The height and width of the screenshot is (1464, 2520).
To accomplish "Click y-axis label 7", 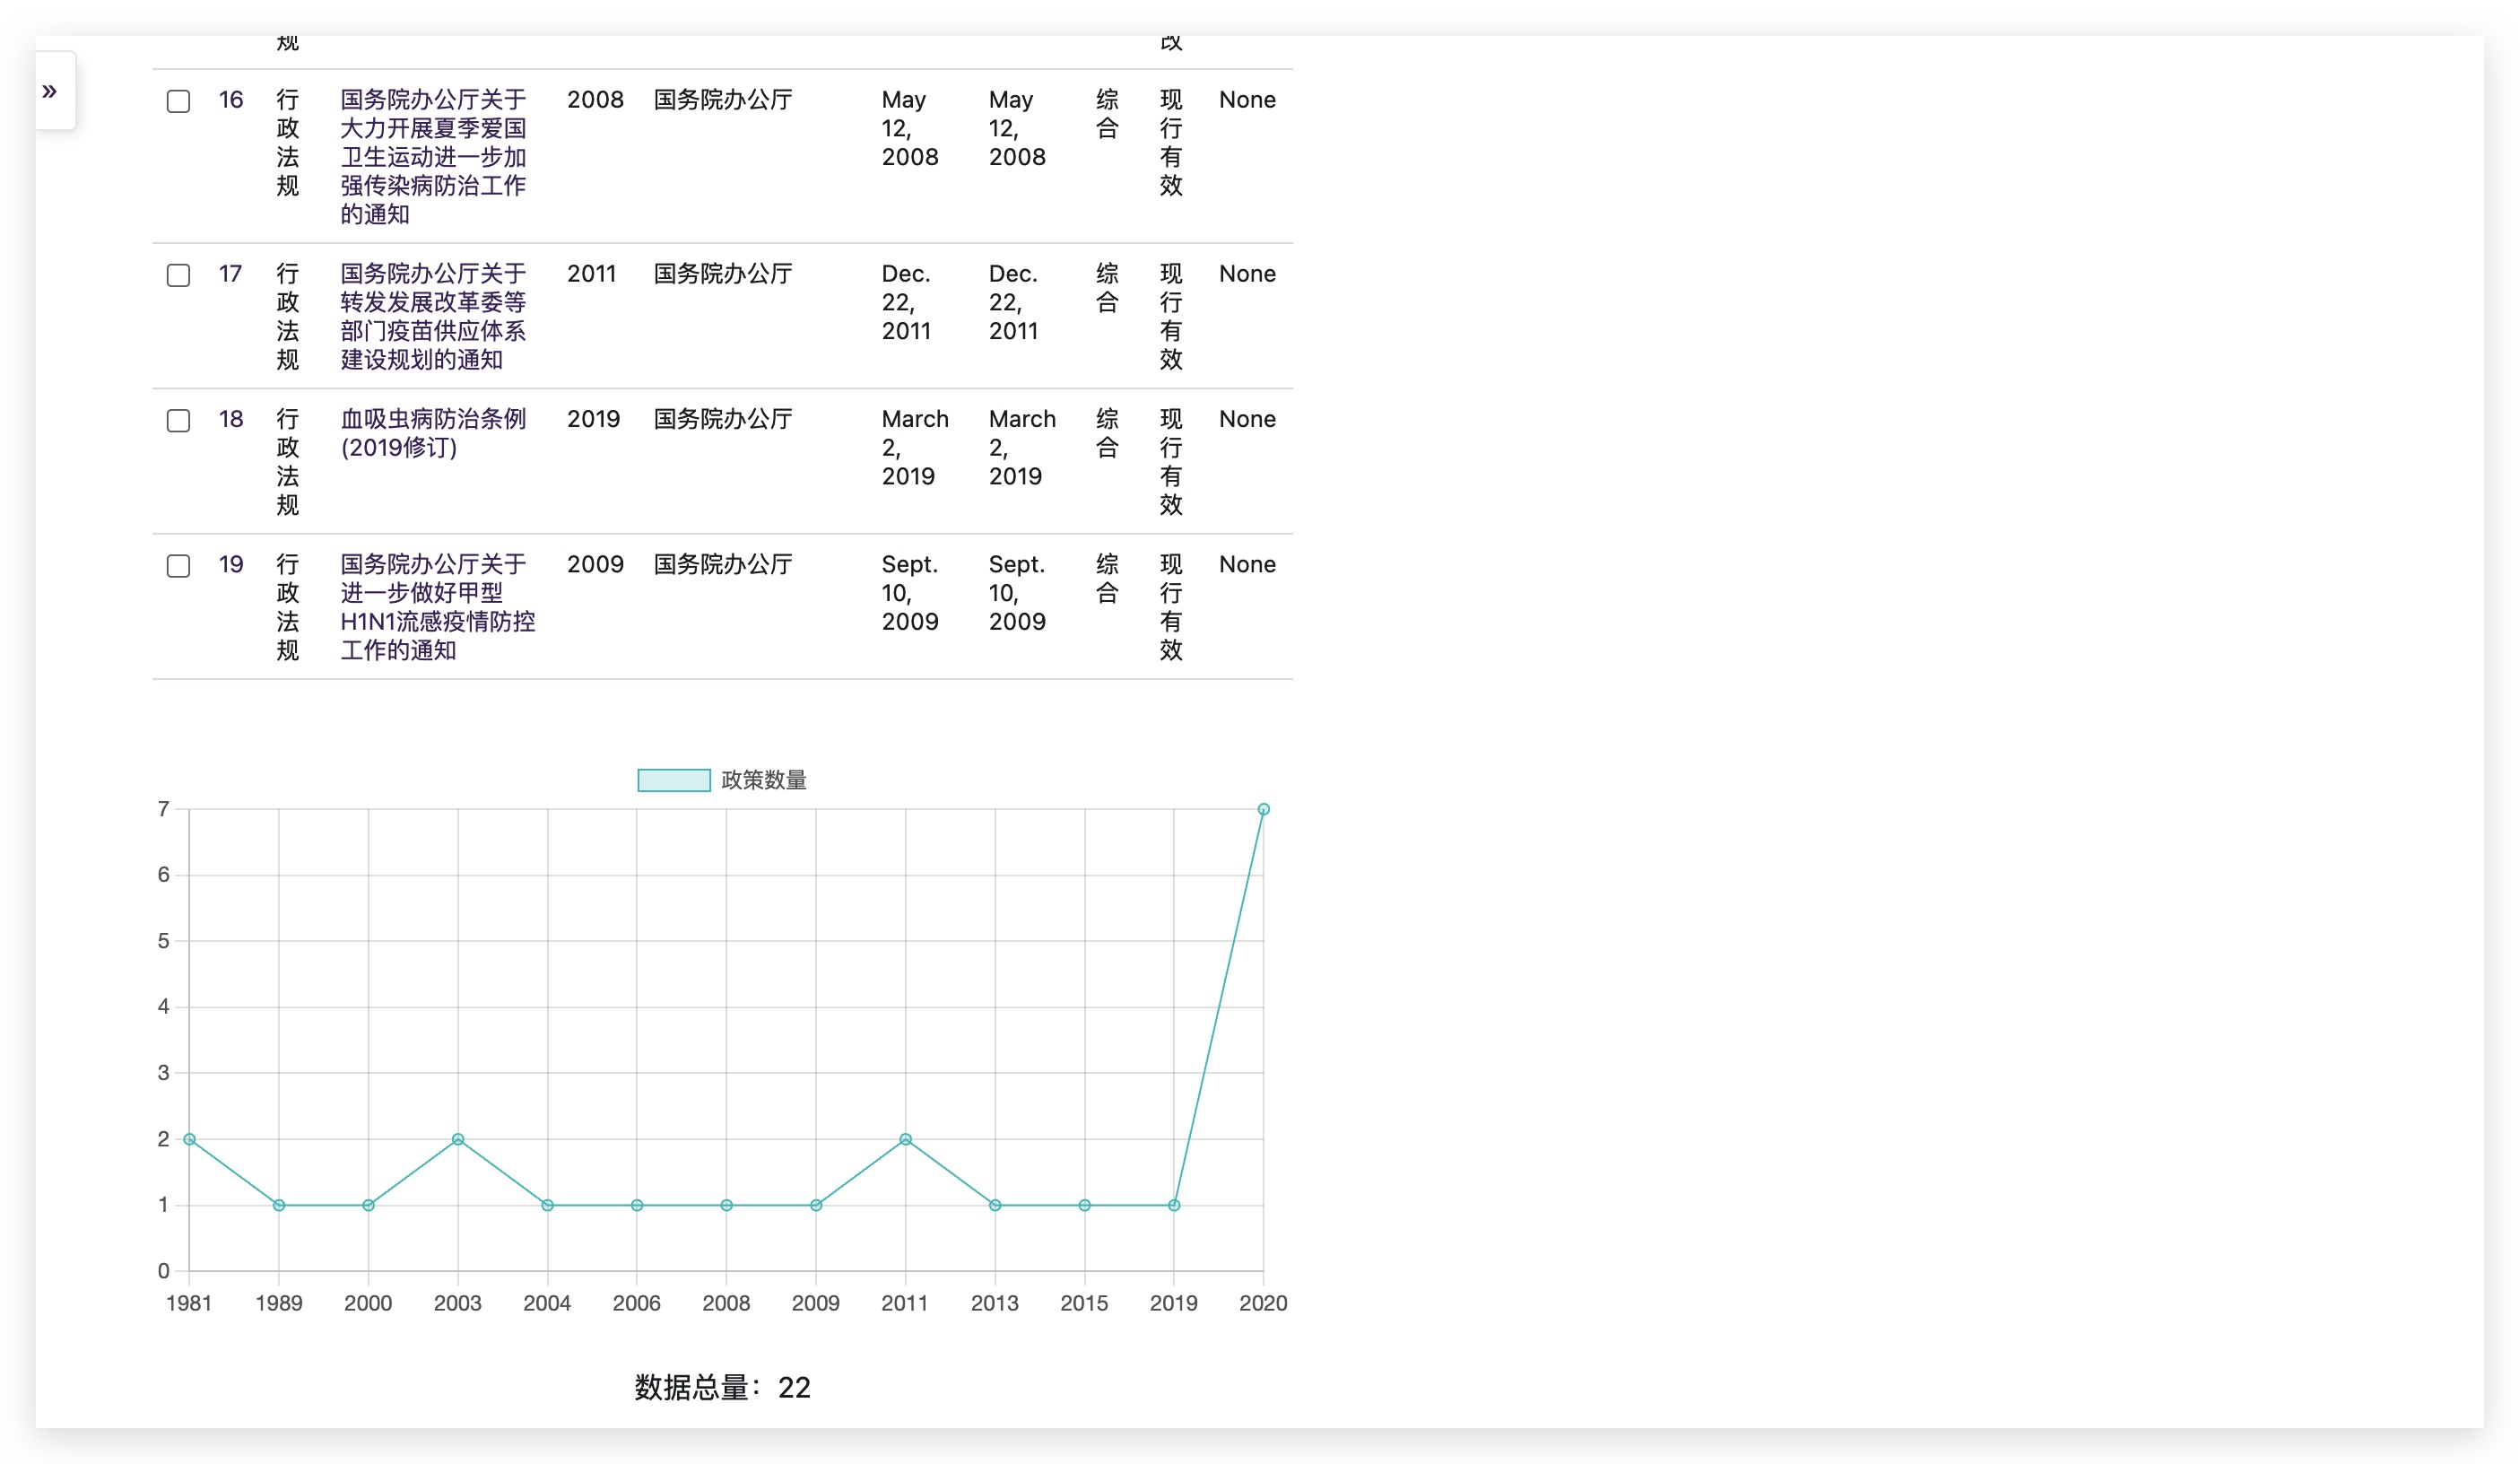I will [x=164, y=809].
